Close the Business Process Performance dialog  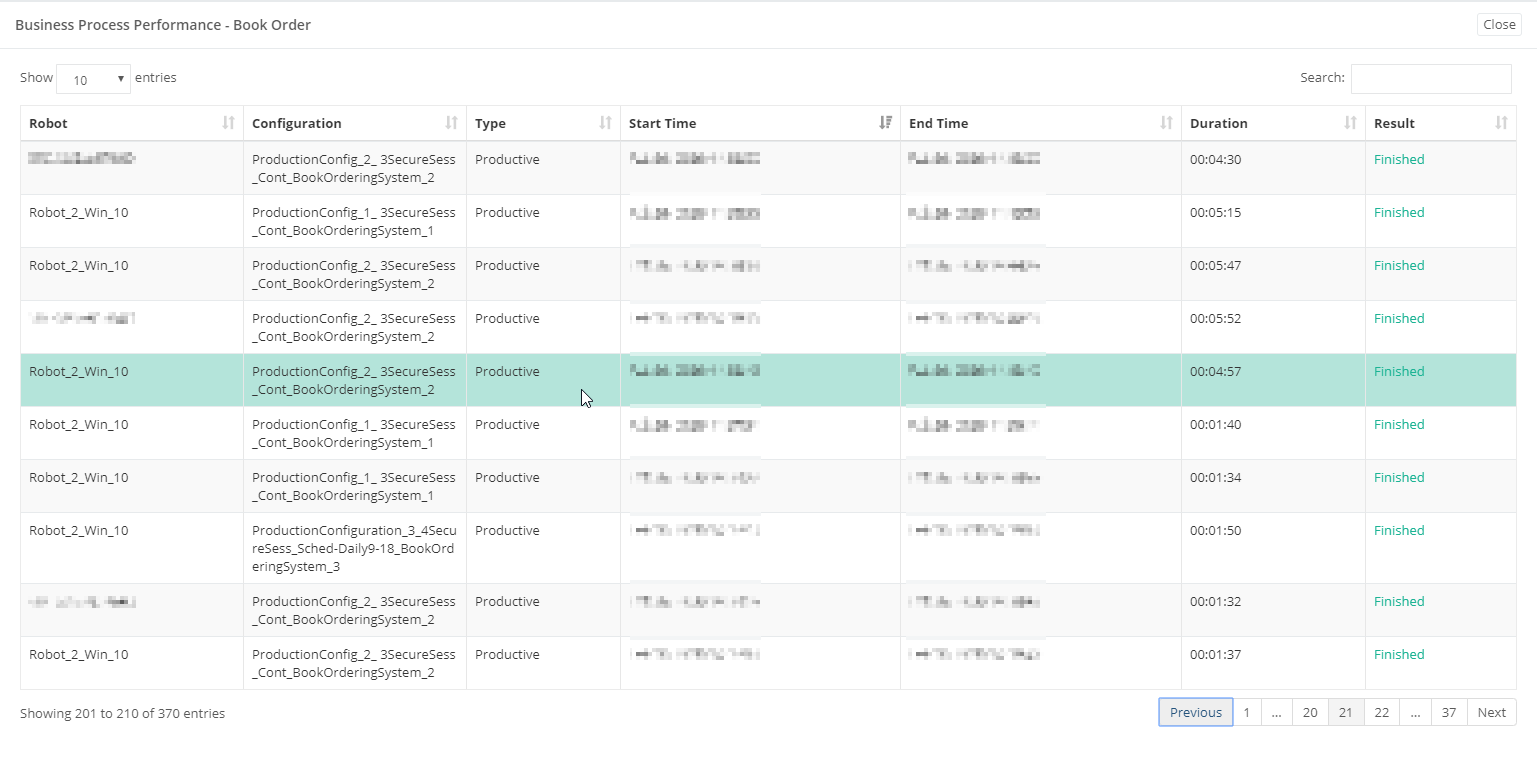click(x=1499, y=25)
